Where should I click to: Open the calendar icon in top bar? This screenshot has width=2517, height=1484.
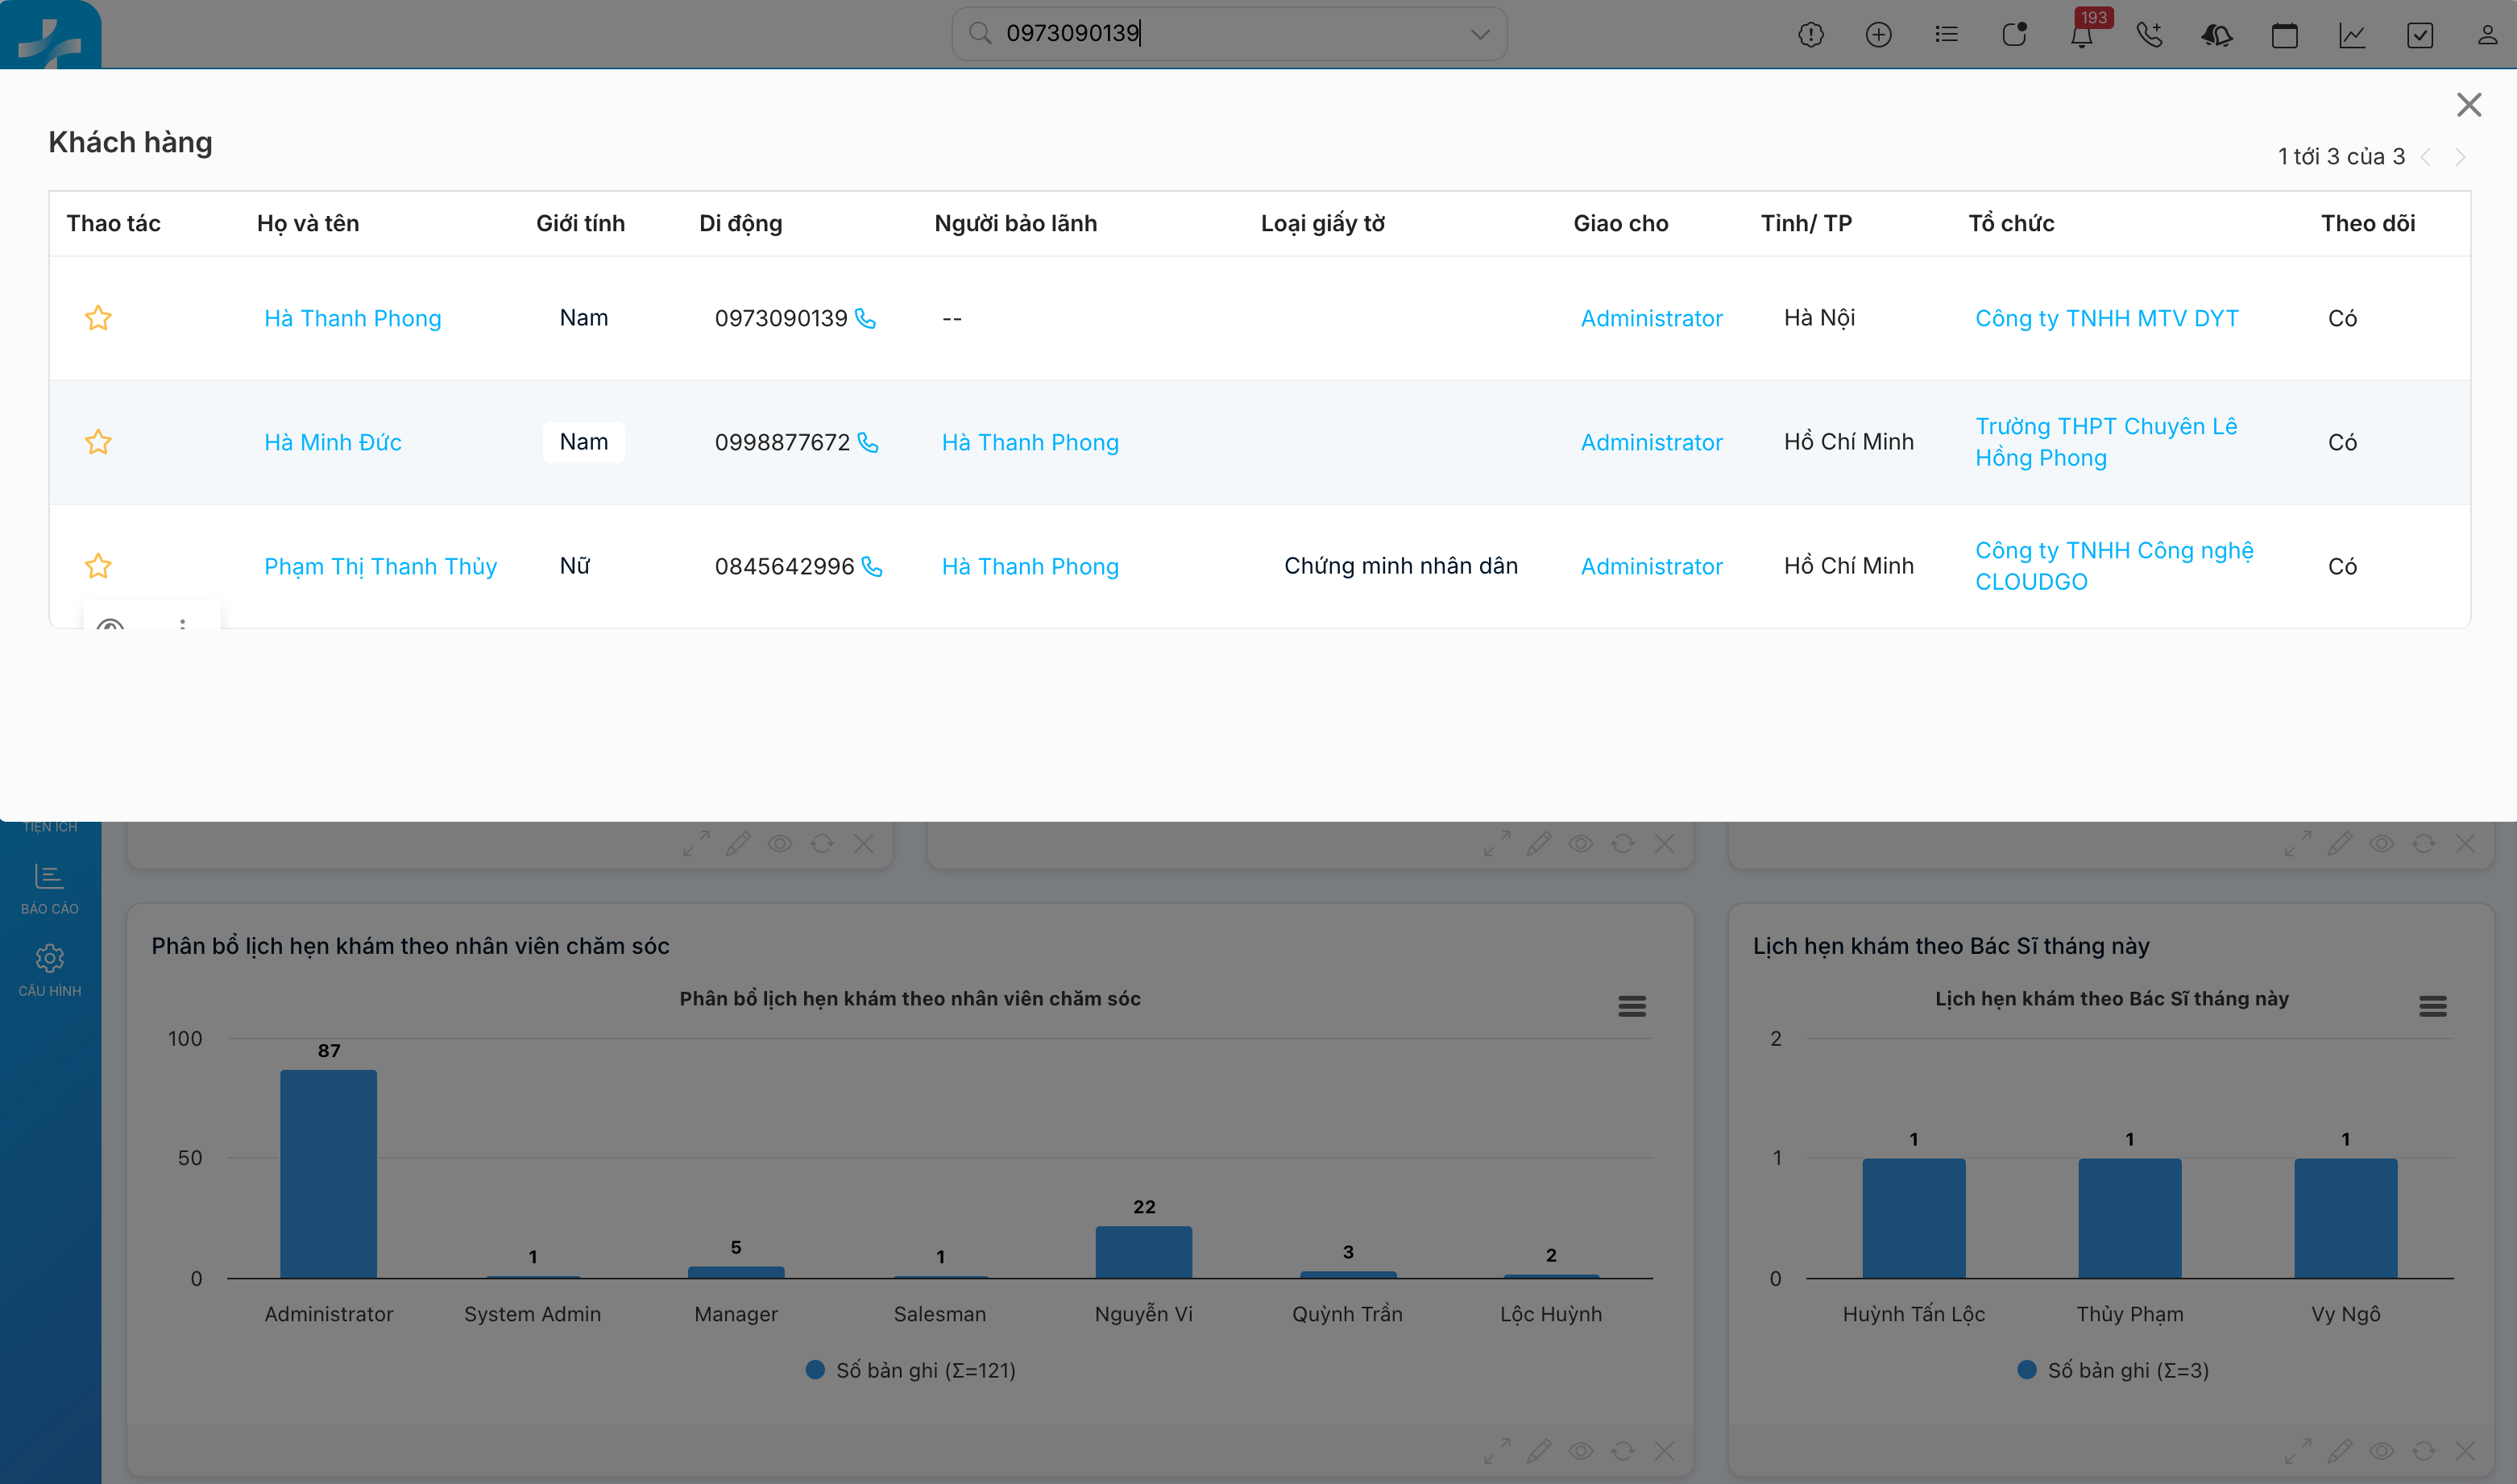point(2284,36)
